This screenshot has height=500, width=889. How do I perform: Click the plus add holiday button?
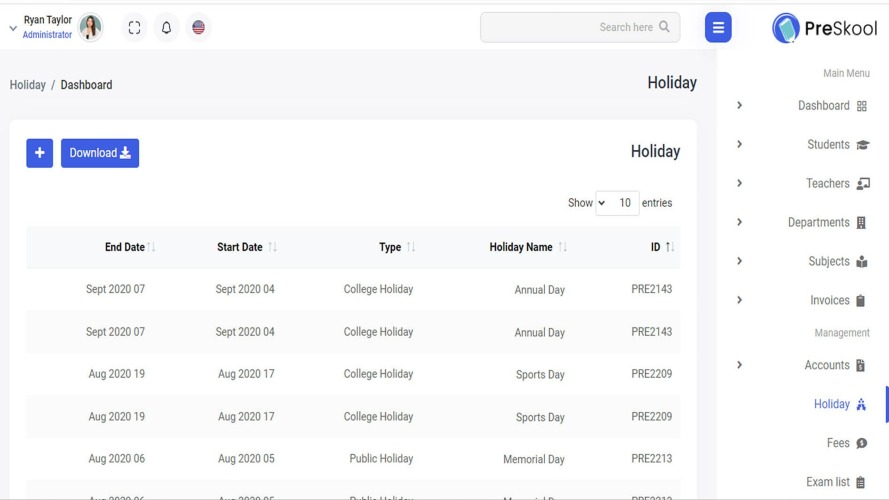point(40,153)
